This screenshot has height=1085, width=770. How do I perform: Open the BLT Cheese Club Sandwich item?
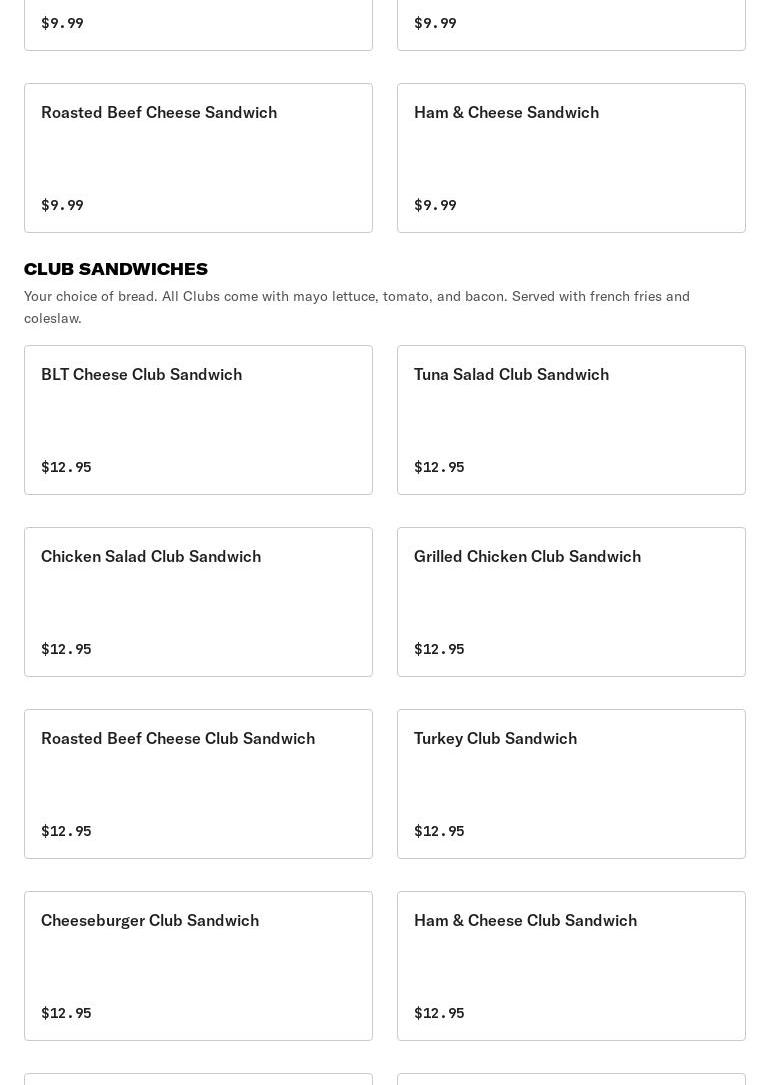click(141, 375)
